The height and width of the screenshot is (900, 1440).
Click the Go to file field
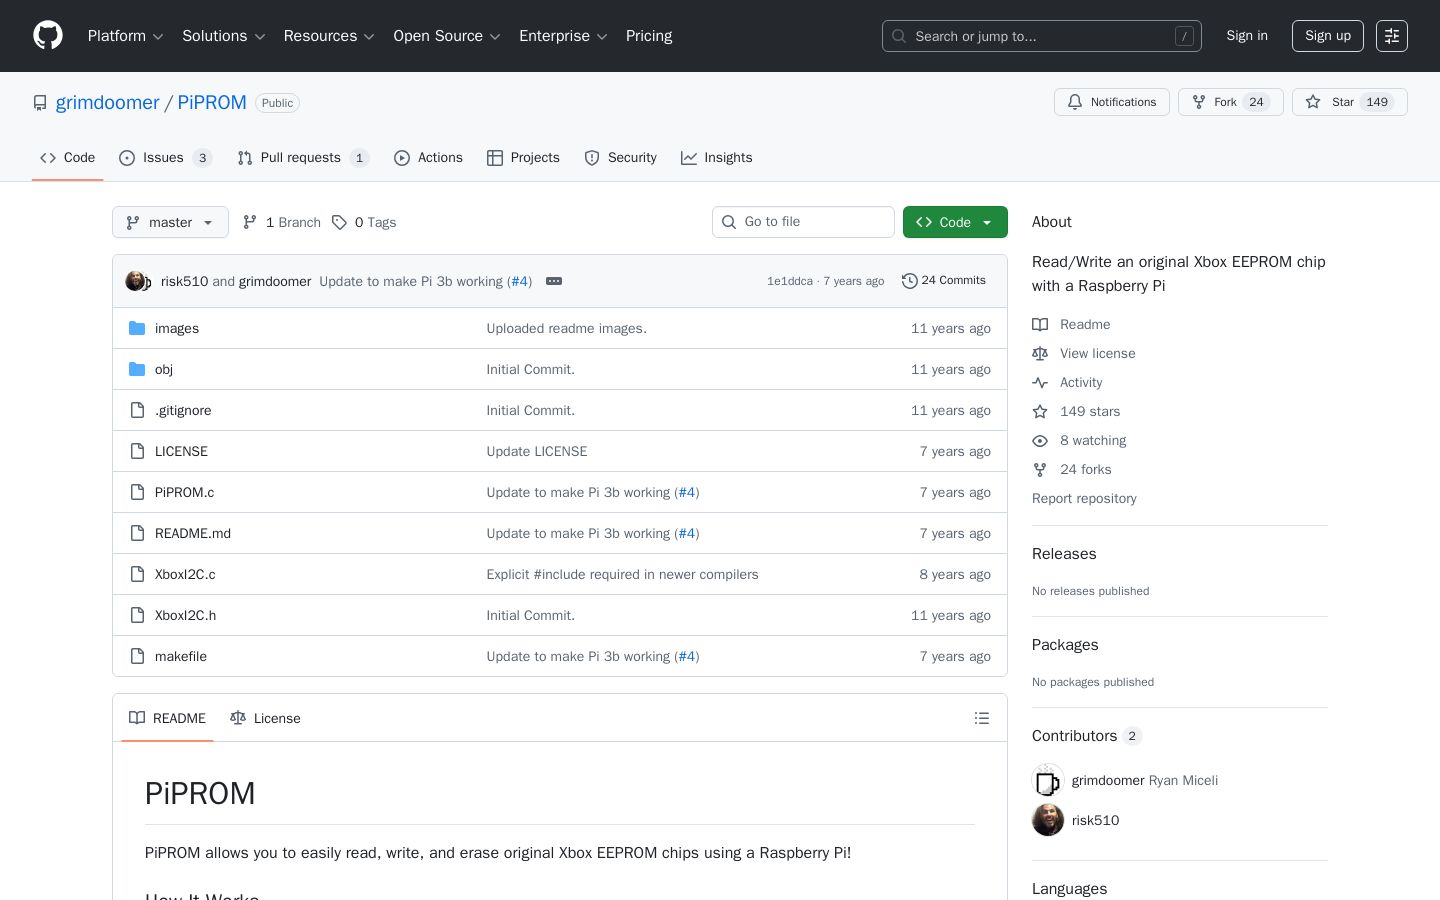[803, 222]
